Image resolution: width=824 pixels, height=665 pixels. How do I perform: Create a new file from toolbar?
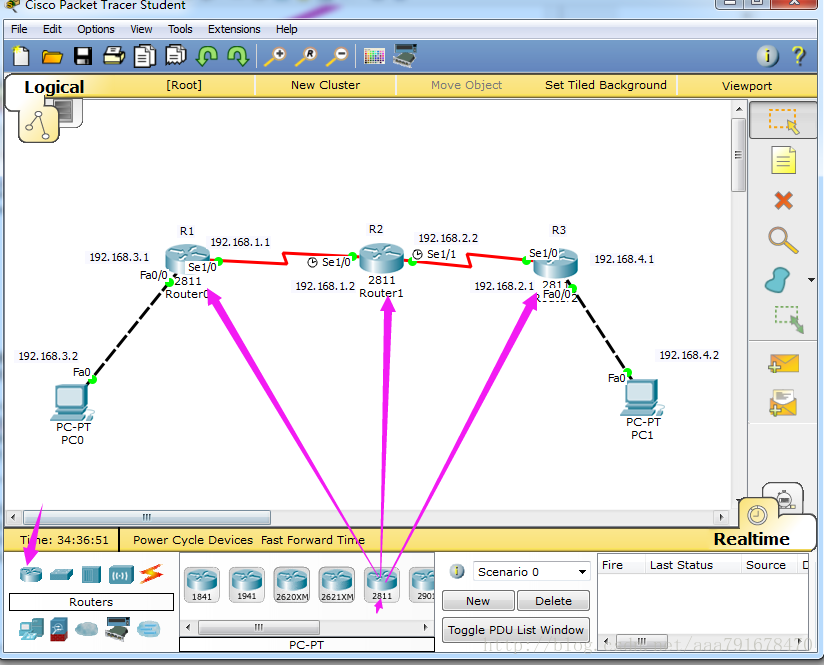coord(21,56)
